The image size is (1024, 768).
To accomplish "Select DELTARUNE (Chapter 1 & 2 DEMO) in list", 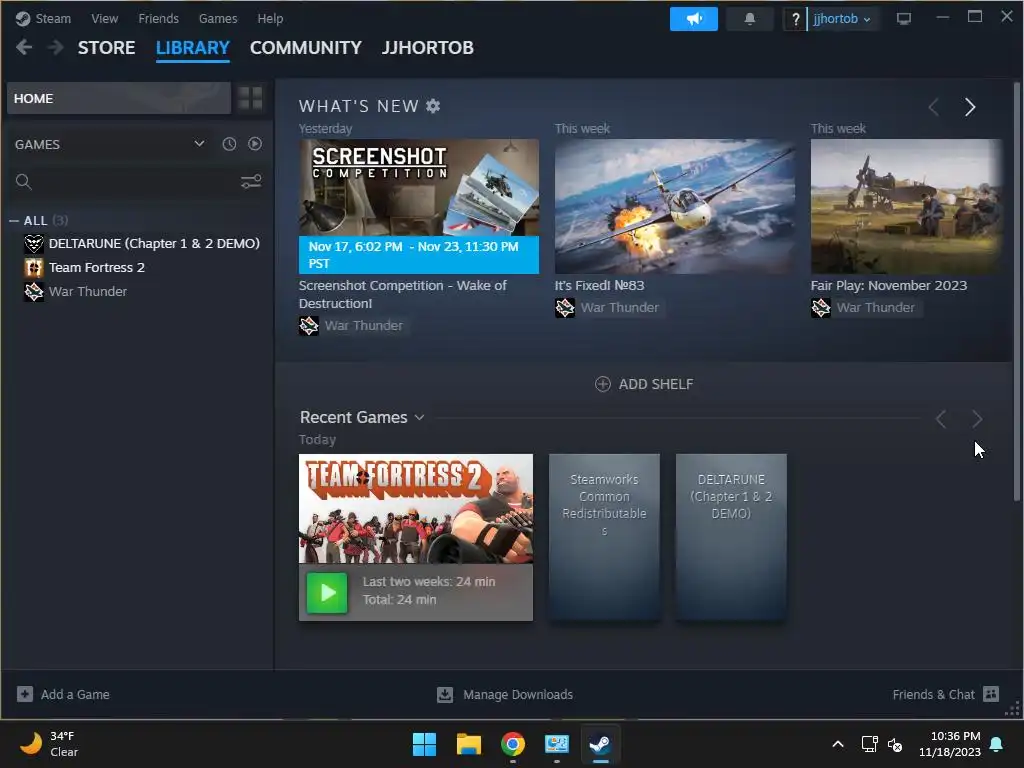I will (154, 244).
